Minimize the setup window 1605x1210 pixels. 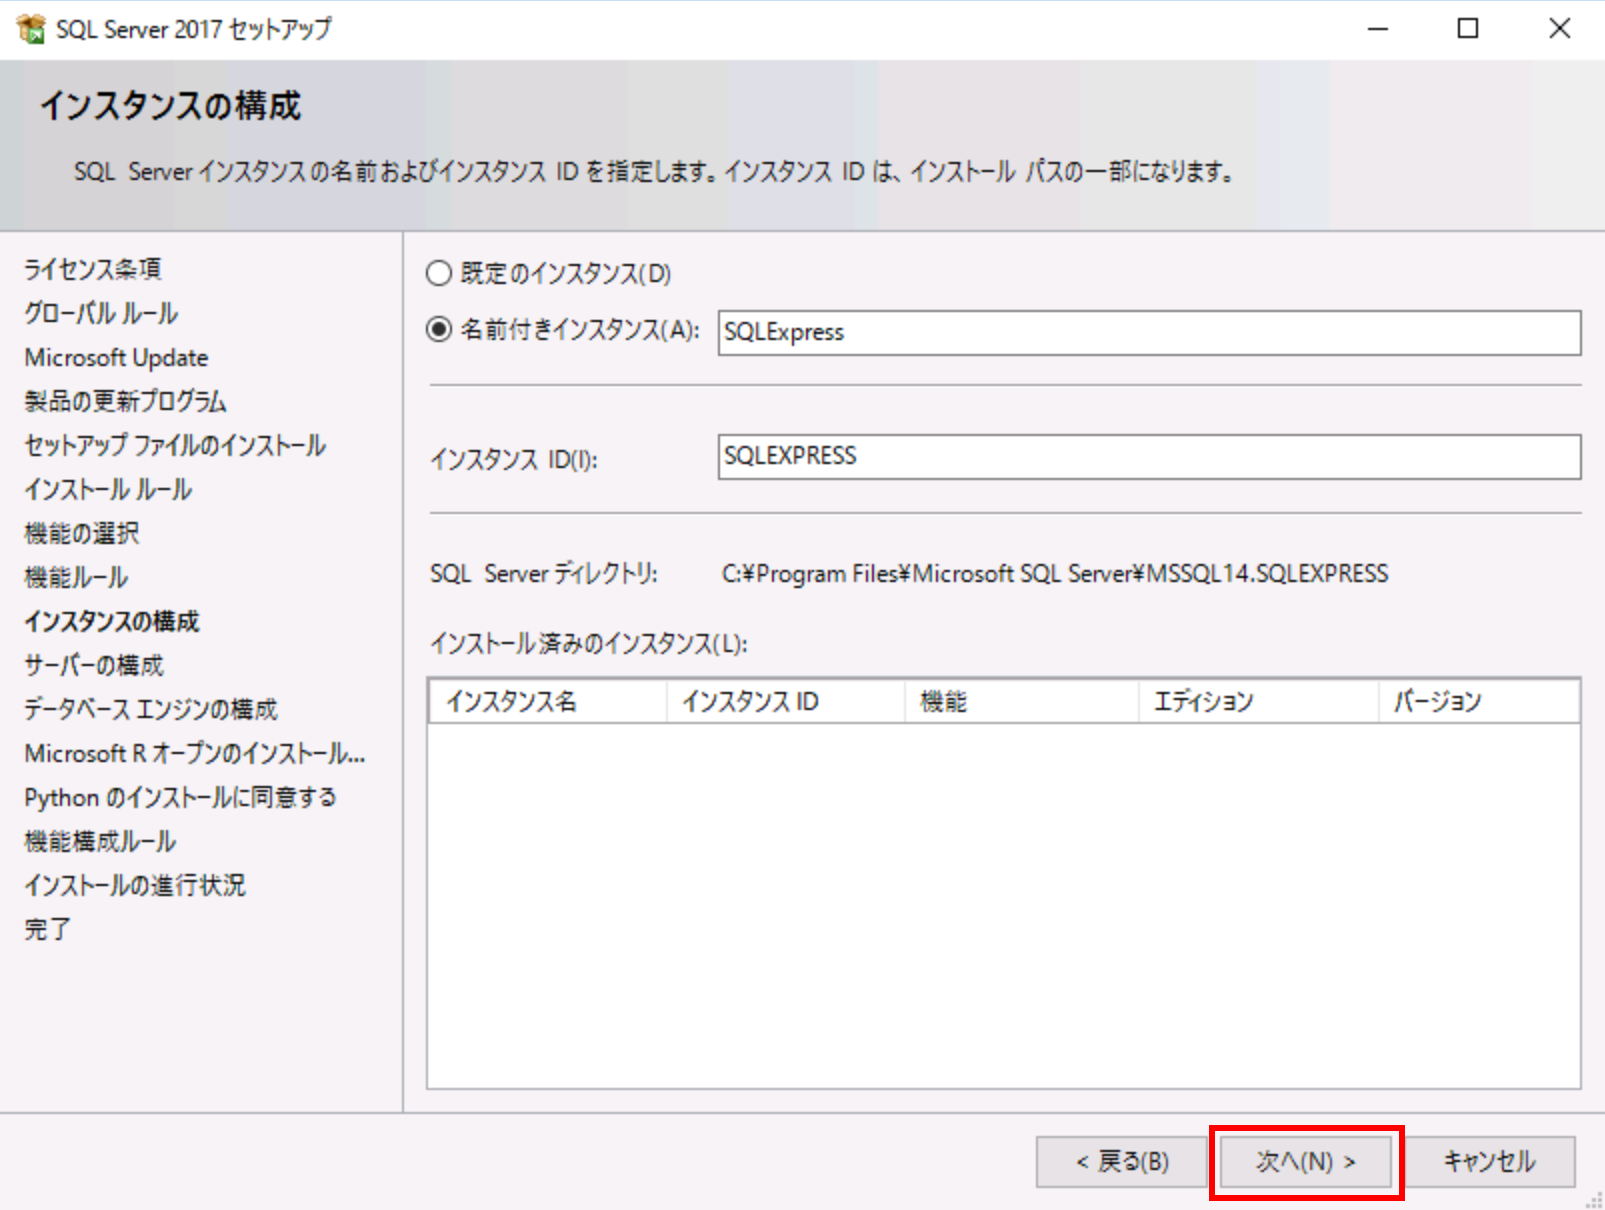(1378, 29)
